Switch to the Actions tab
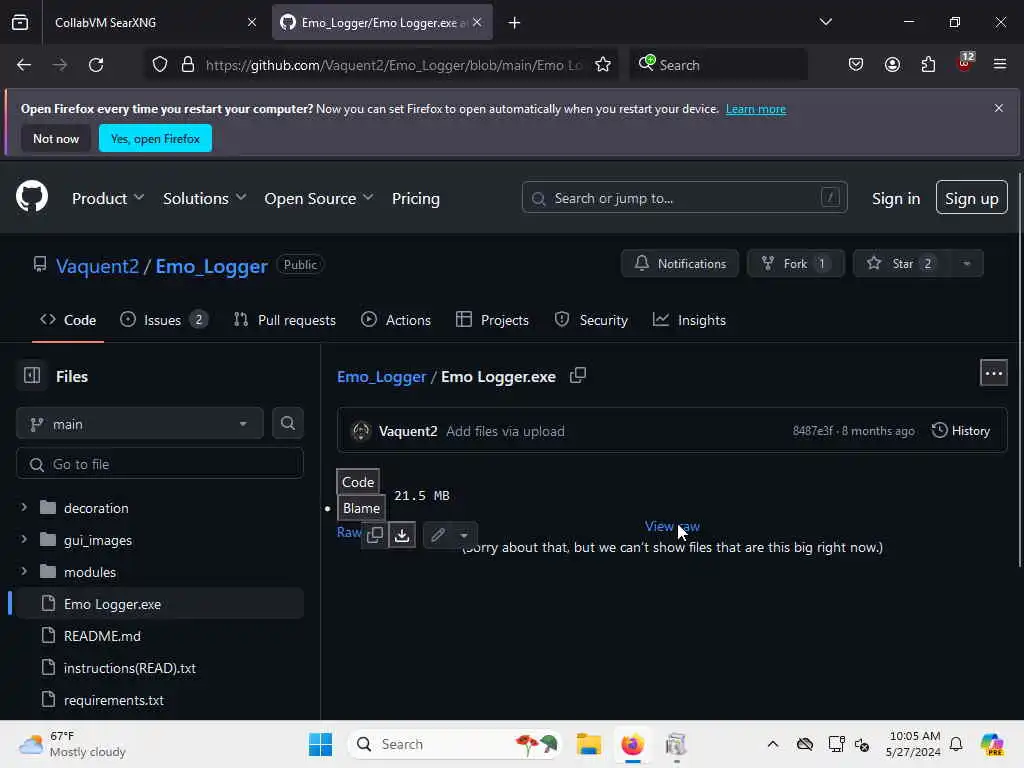The height and width of the screenshot is (768, 1024). pyautogui.click(x=396, y=319)
